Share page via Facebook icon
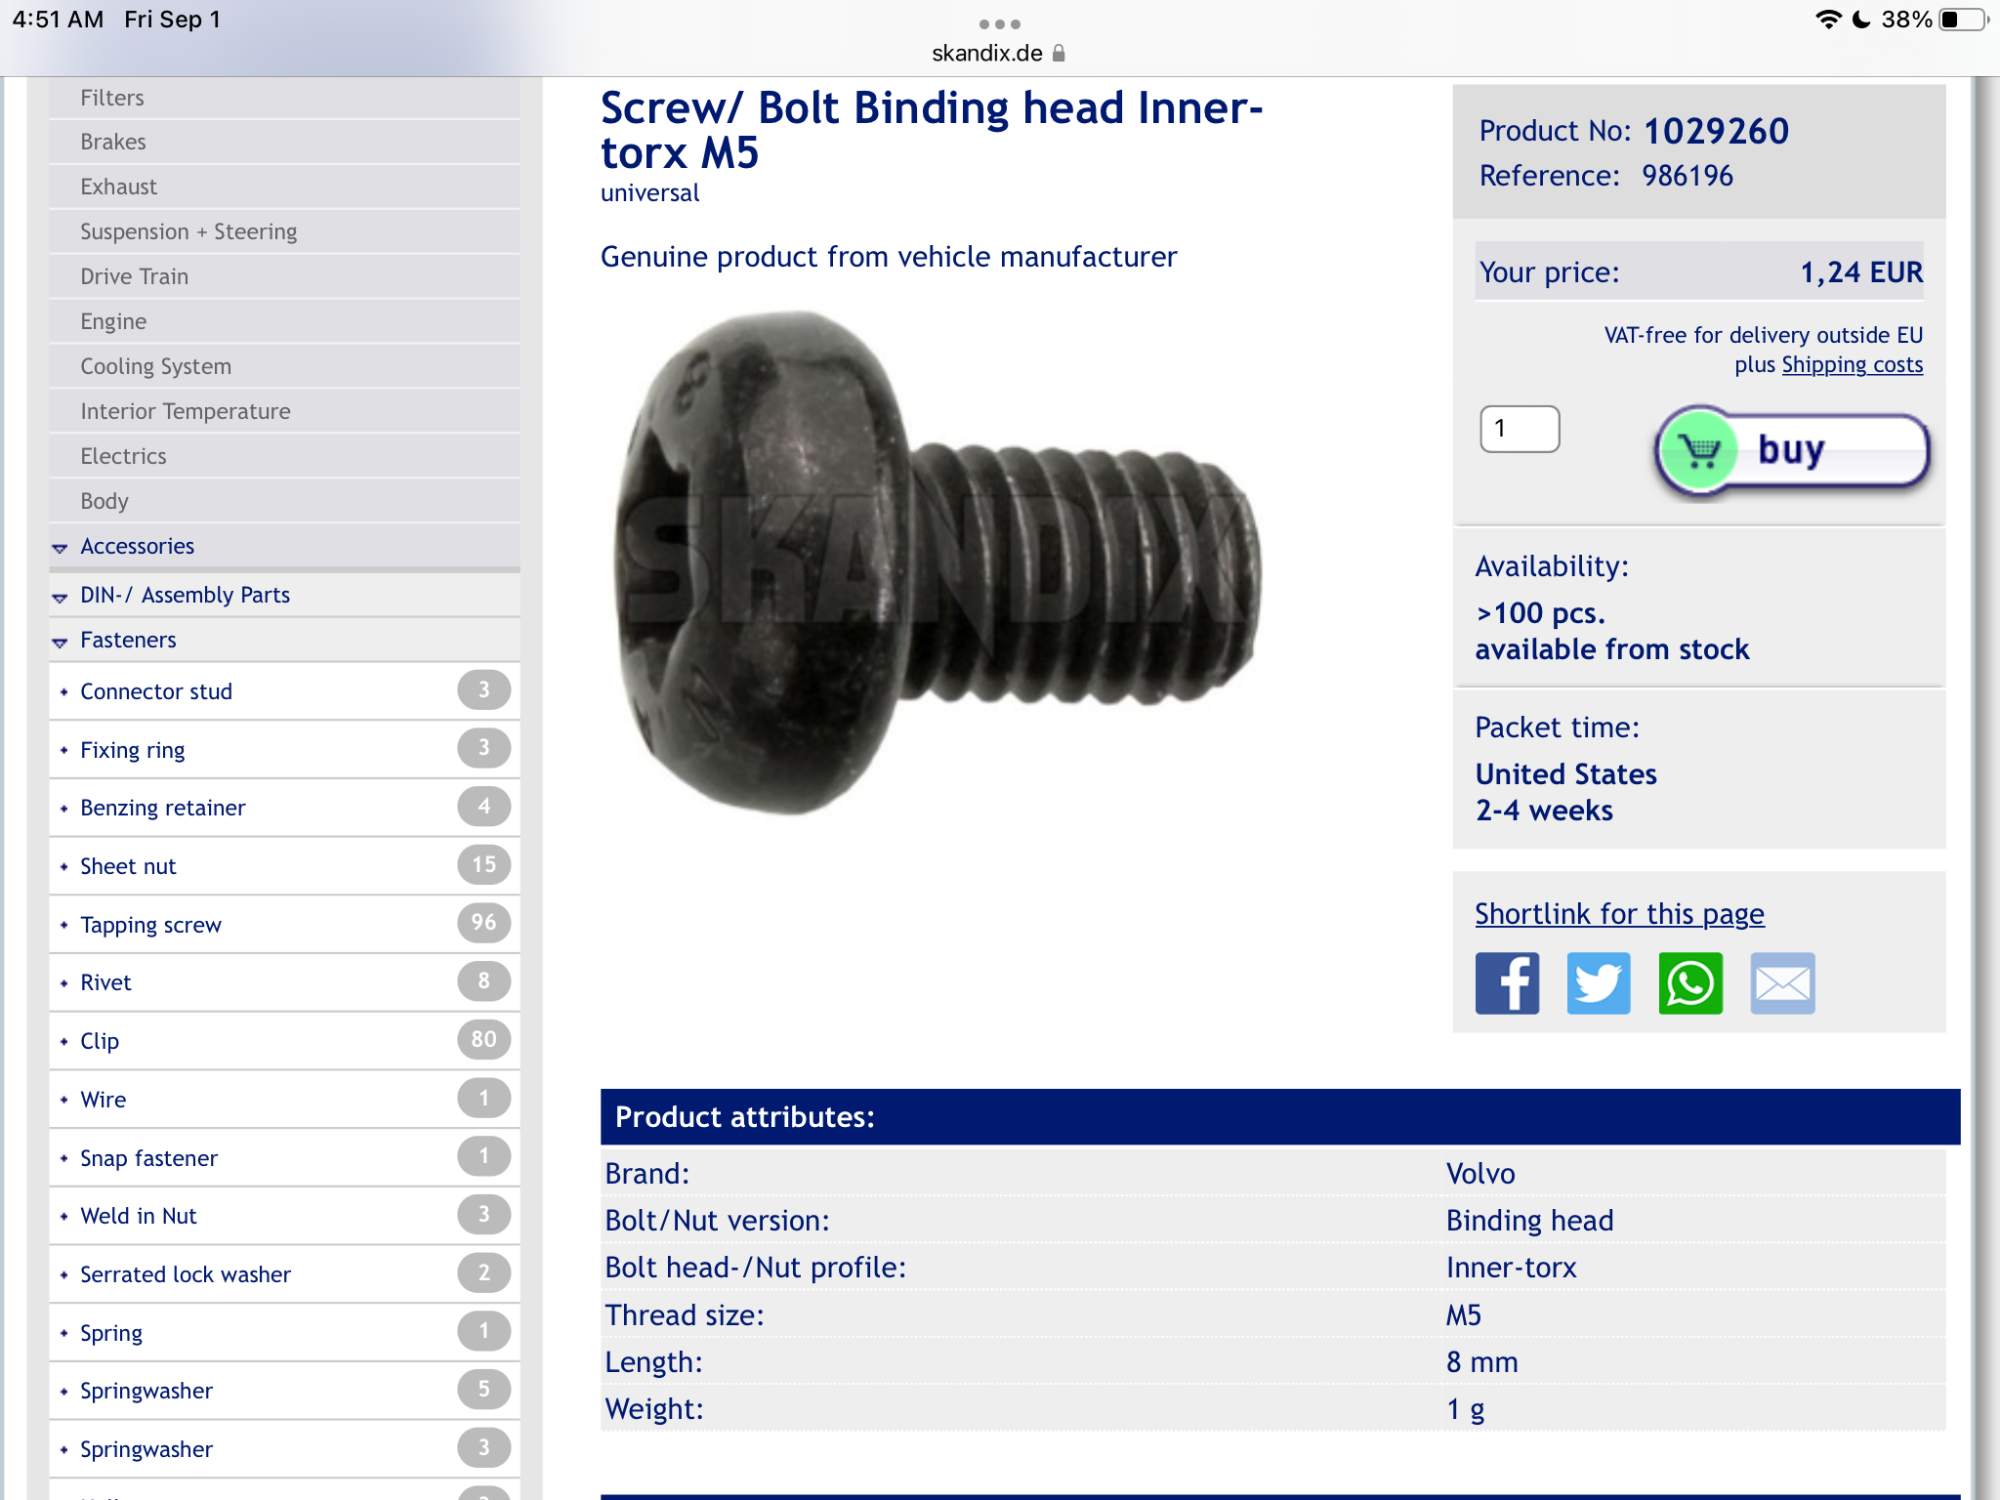Screen dimensions: 2000x1500 (x=1507, y=983)
